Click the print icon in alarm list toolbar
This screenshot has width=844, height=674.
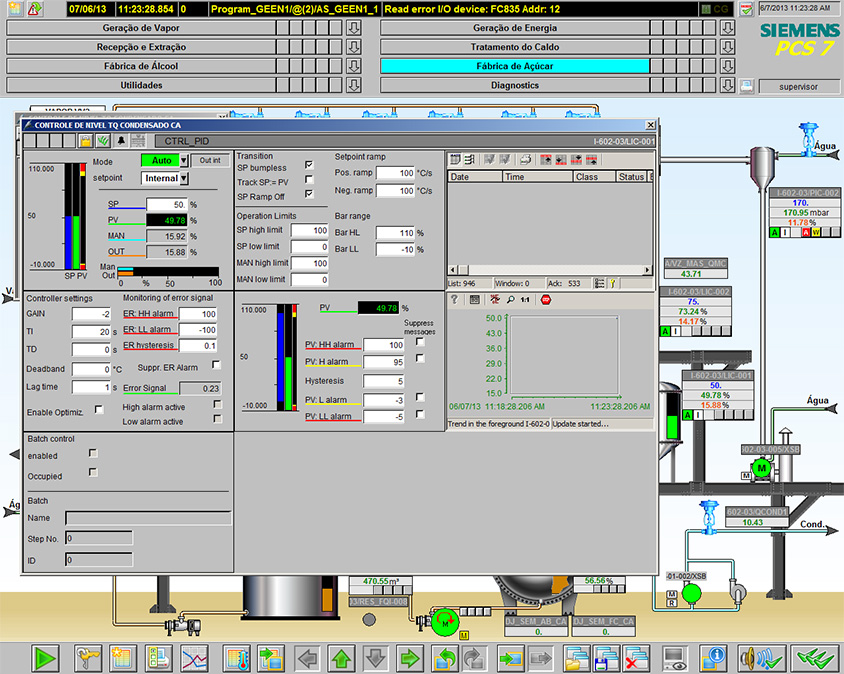pos(525,159)
